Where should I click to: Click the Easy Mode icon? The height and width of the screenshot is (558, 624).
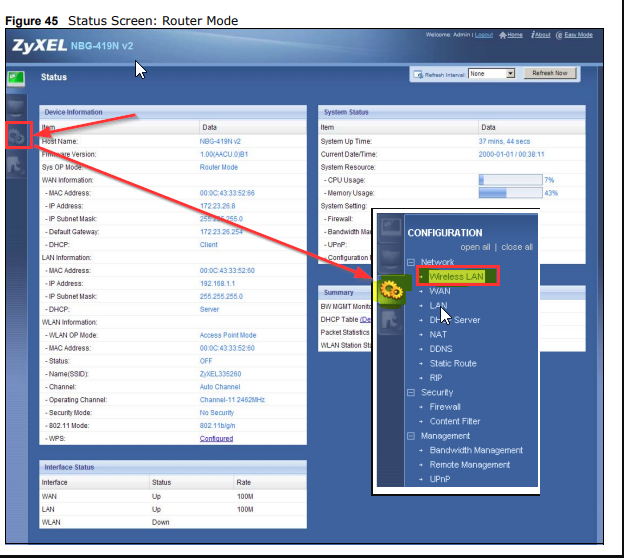pyautogui.click(x=560, y=35)
